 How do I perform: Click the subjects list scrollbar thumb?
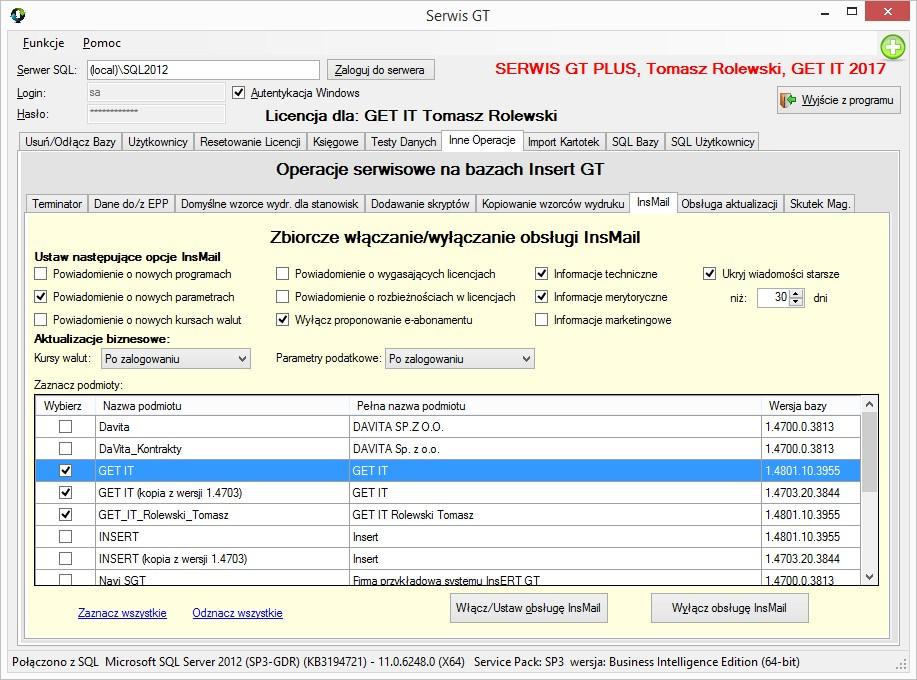869,452
